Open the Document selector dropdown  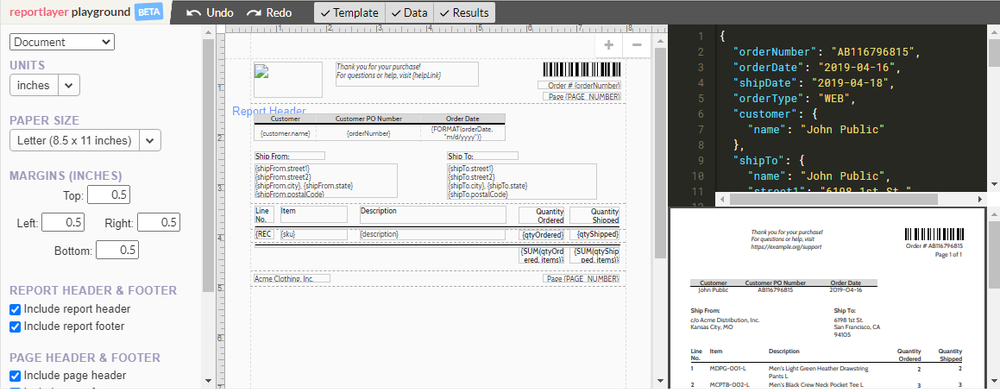coord(62,42)
